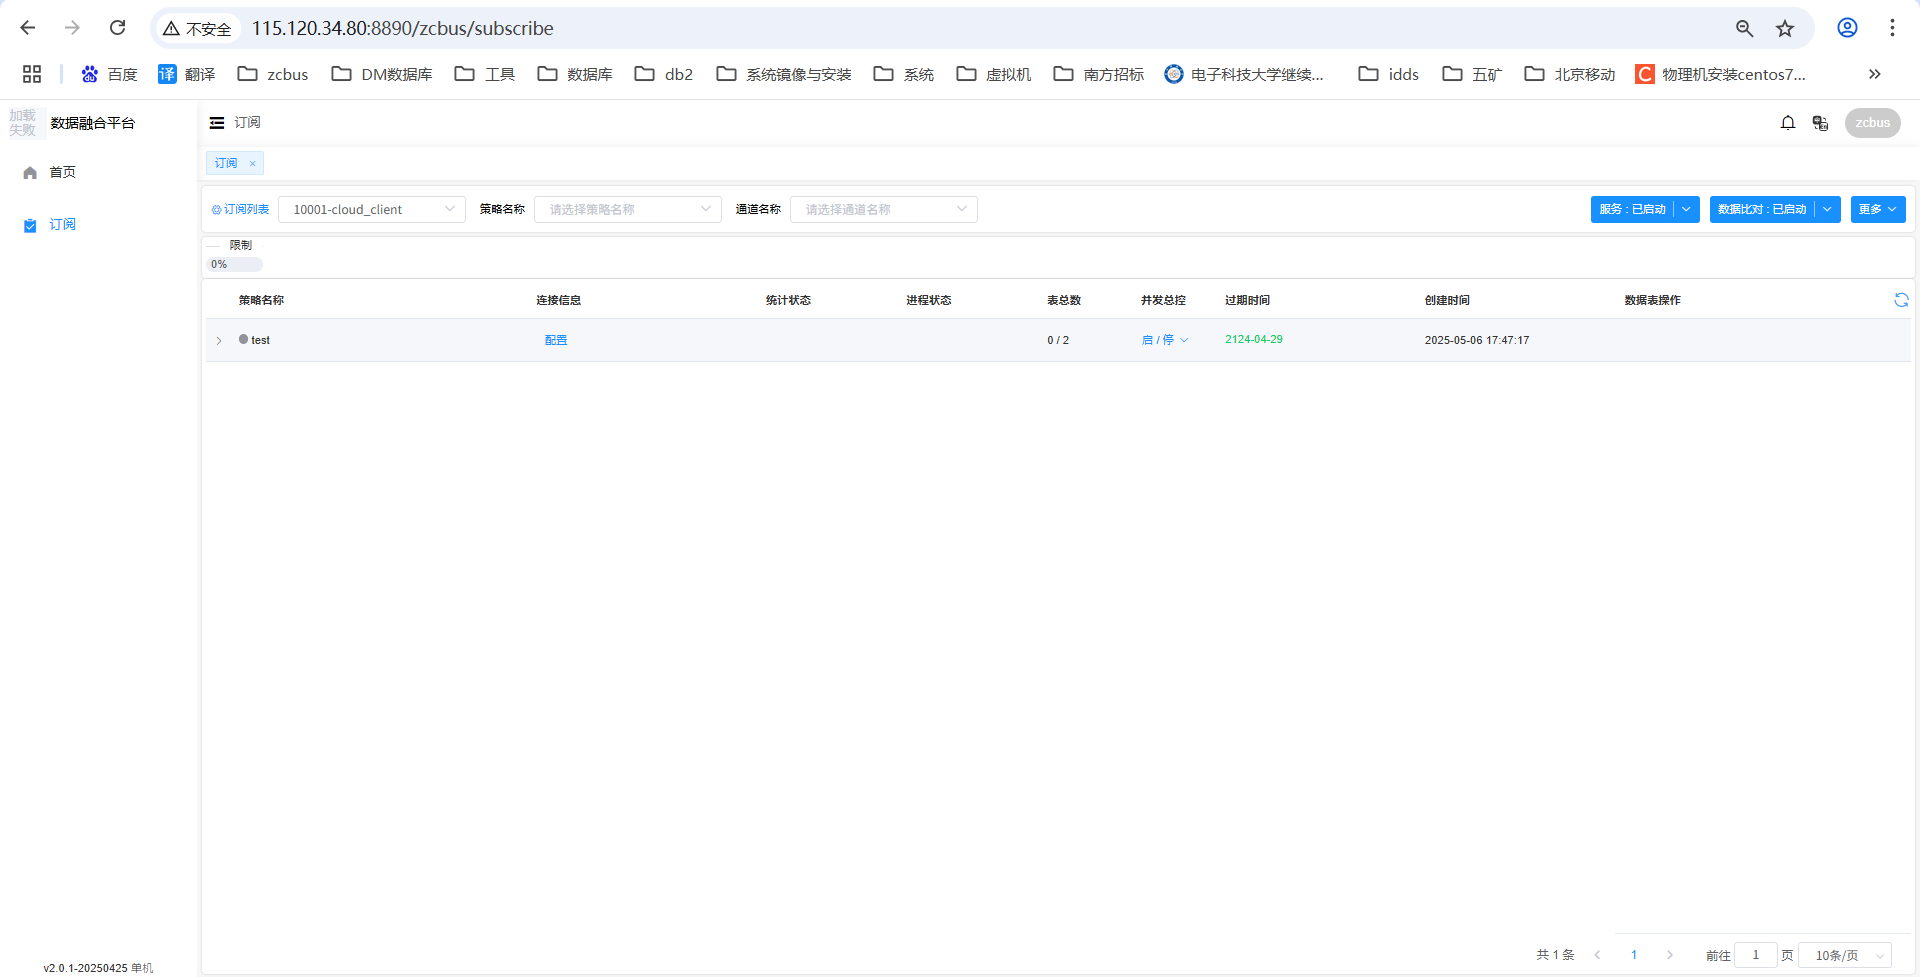Viewport: 1920px width, 977px height.
Task: Click the zcbus user avatar
Action: point(1872,123)
